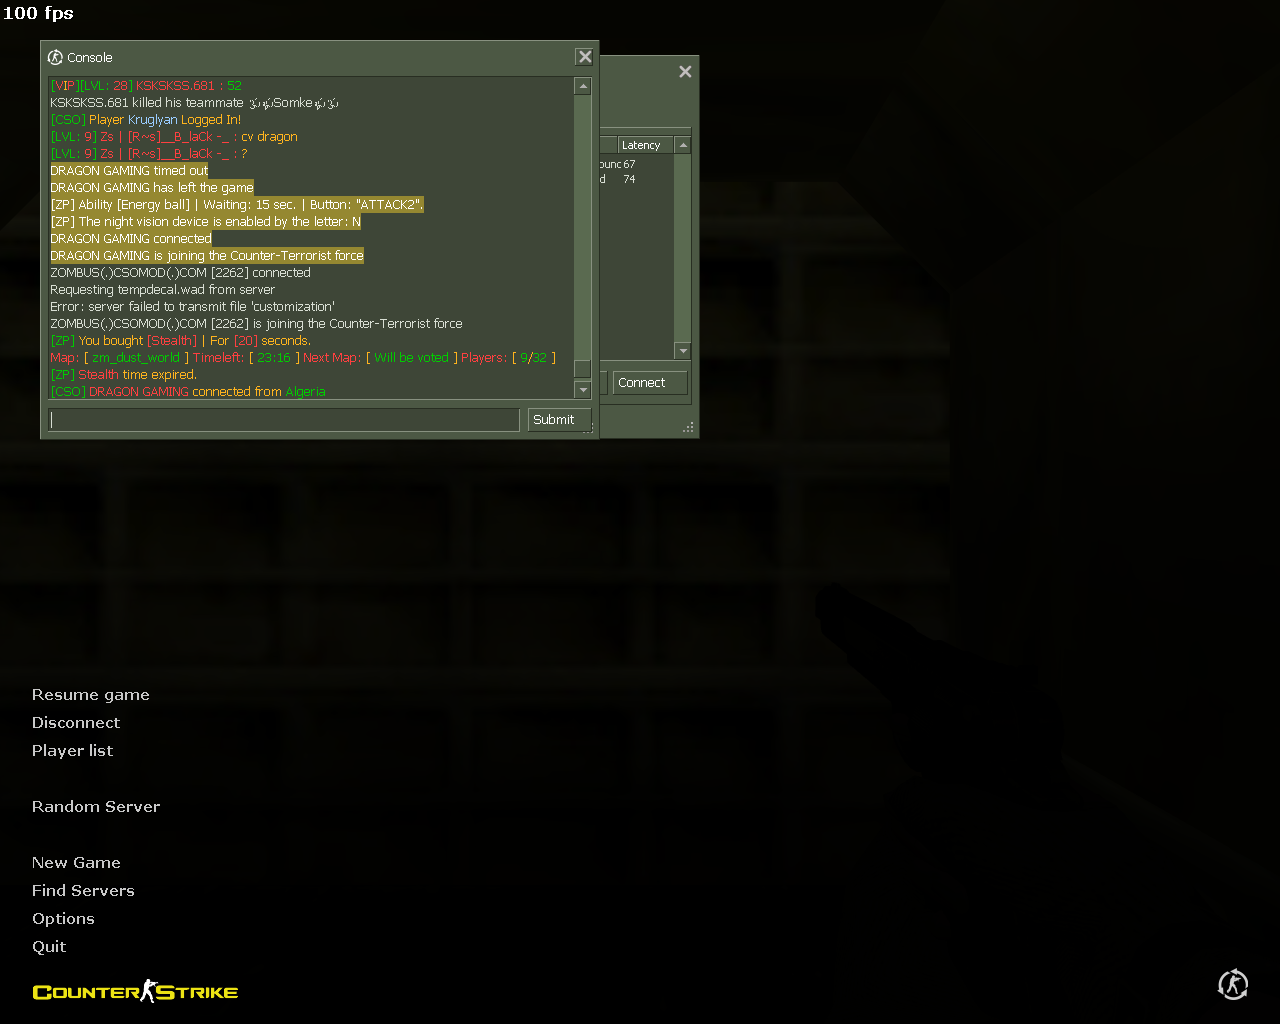Close the Console window
Viewport: 1280px width, 1024px height.
click(585, 57)
